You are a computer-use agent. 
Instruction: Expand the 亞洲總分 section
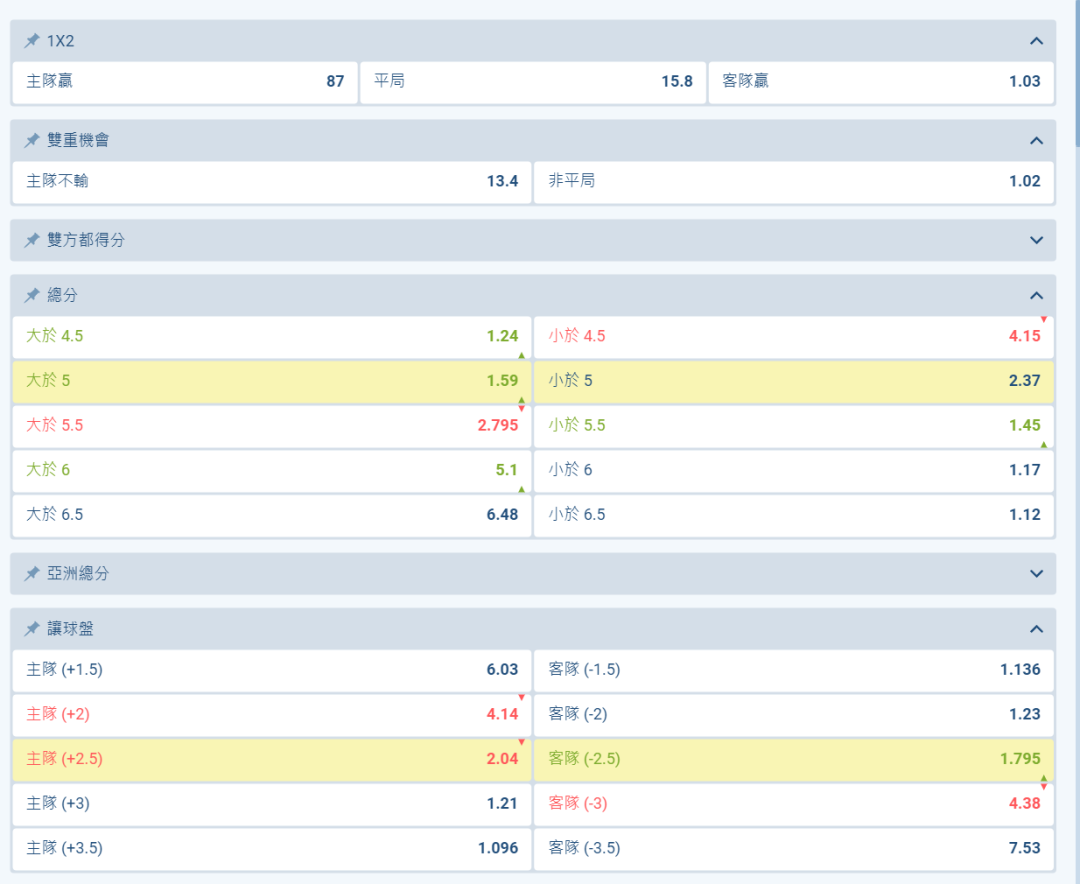[x=1036, y=573]
